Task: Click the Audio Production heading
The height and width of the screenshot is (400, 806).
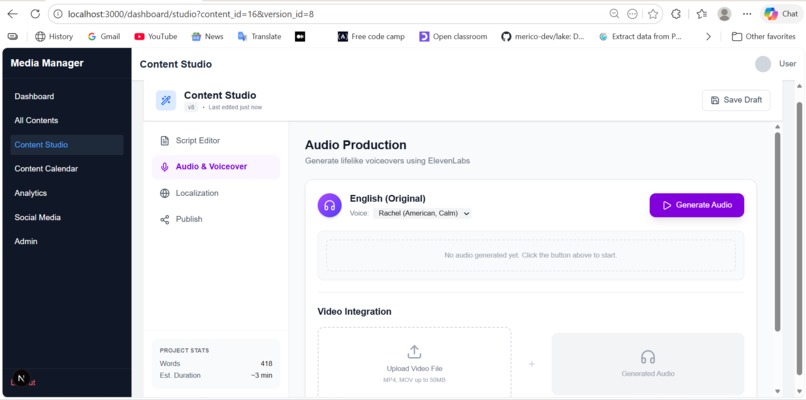Action: [356, 145]
